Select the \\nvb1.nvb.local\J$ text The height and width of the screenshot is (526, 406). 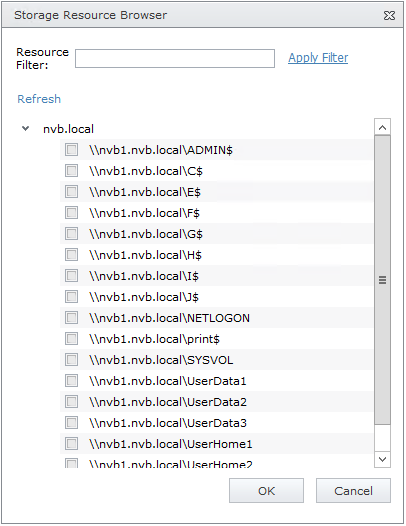(x=144, y=297)
